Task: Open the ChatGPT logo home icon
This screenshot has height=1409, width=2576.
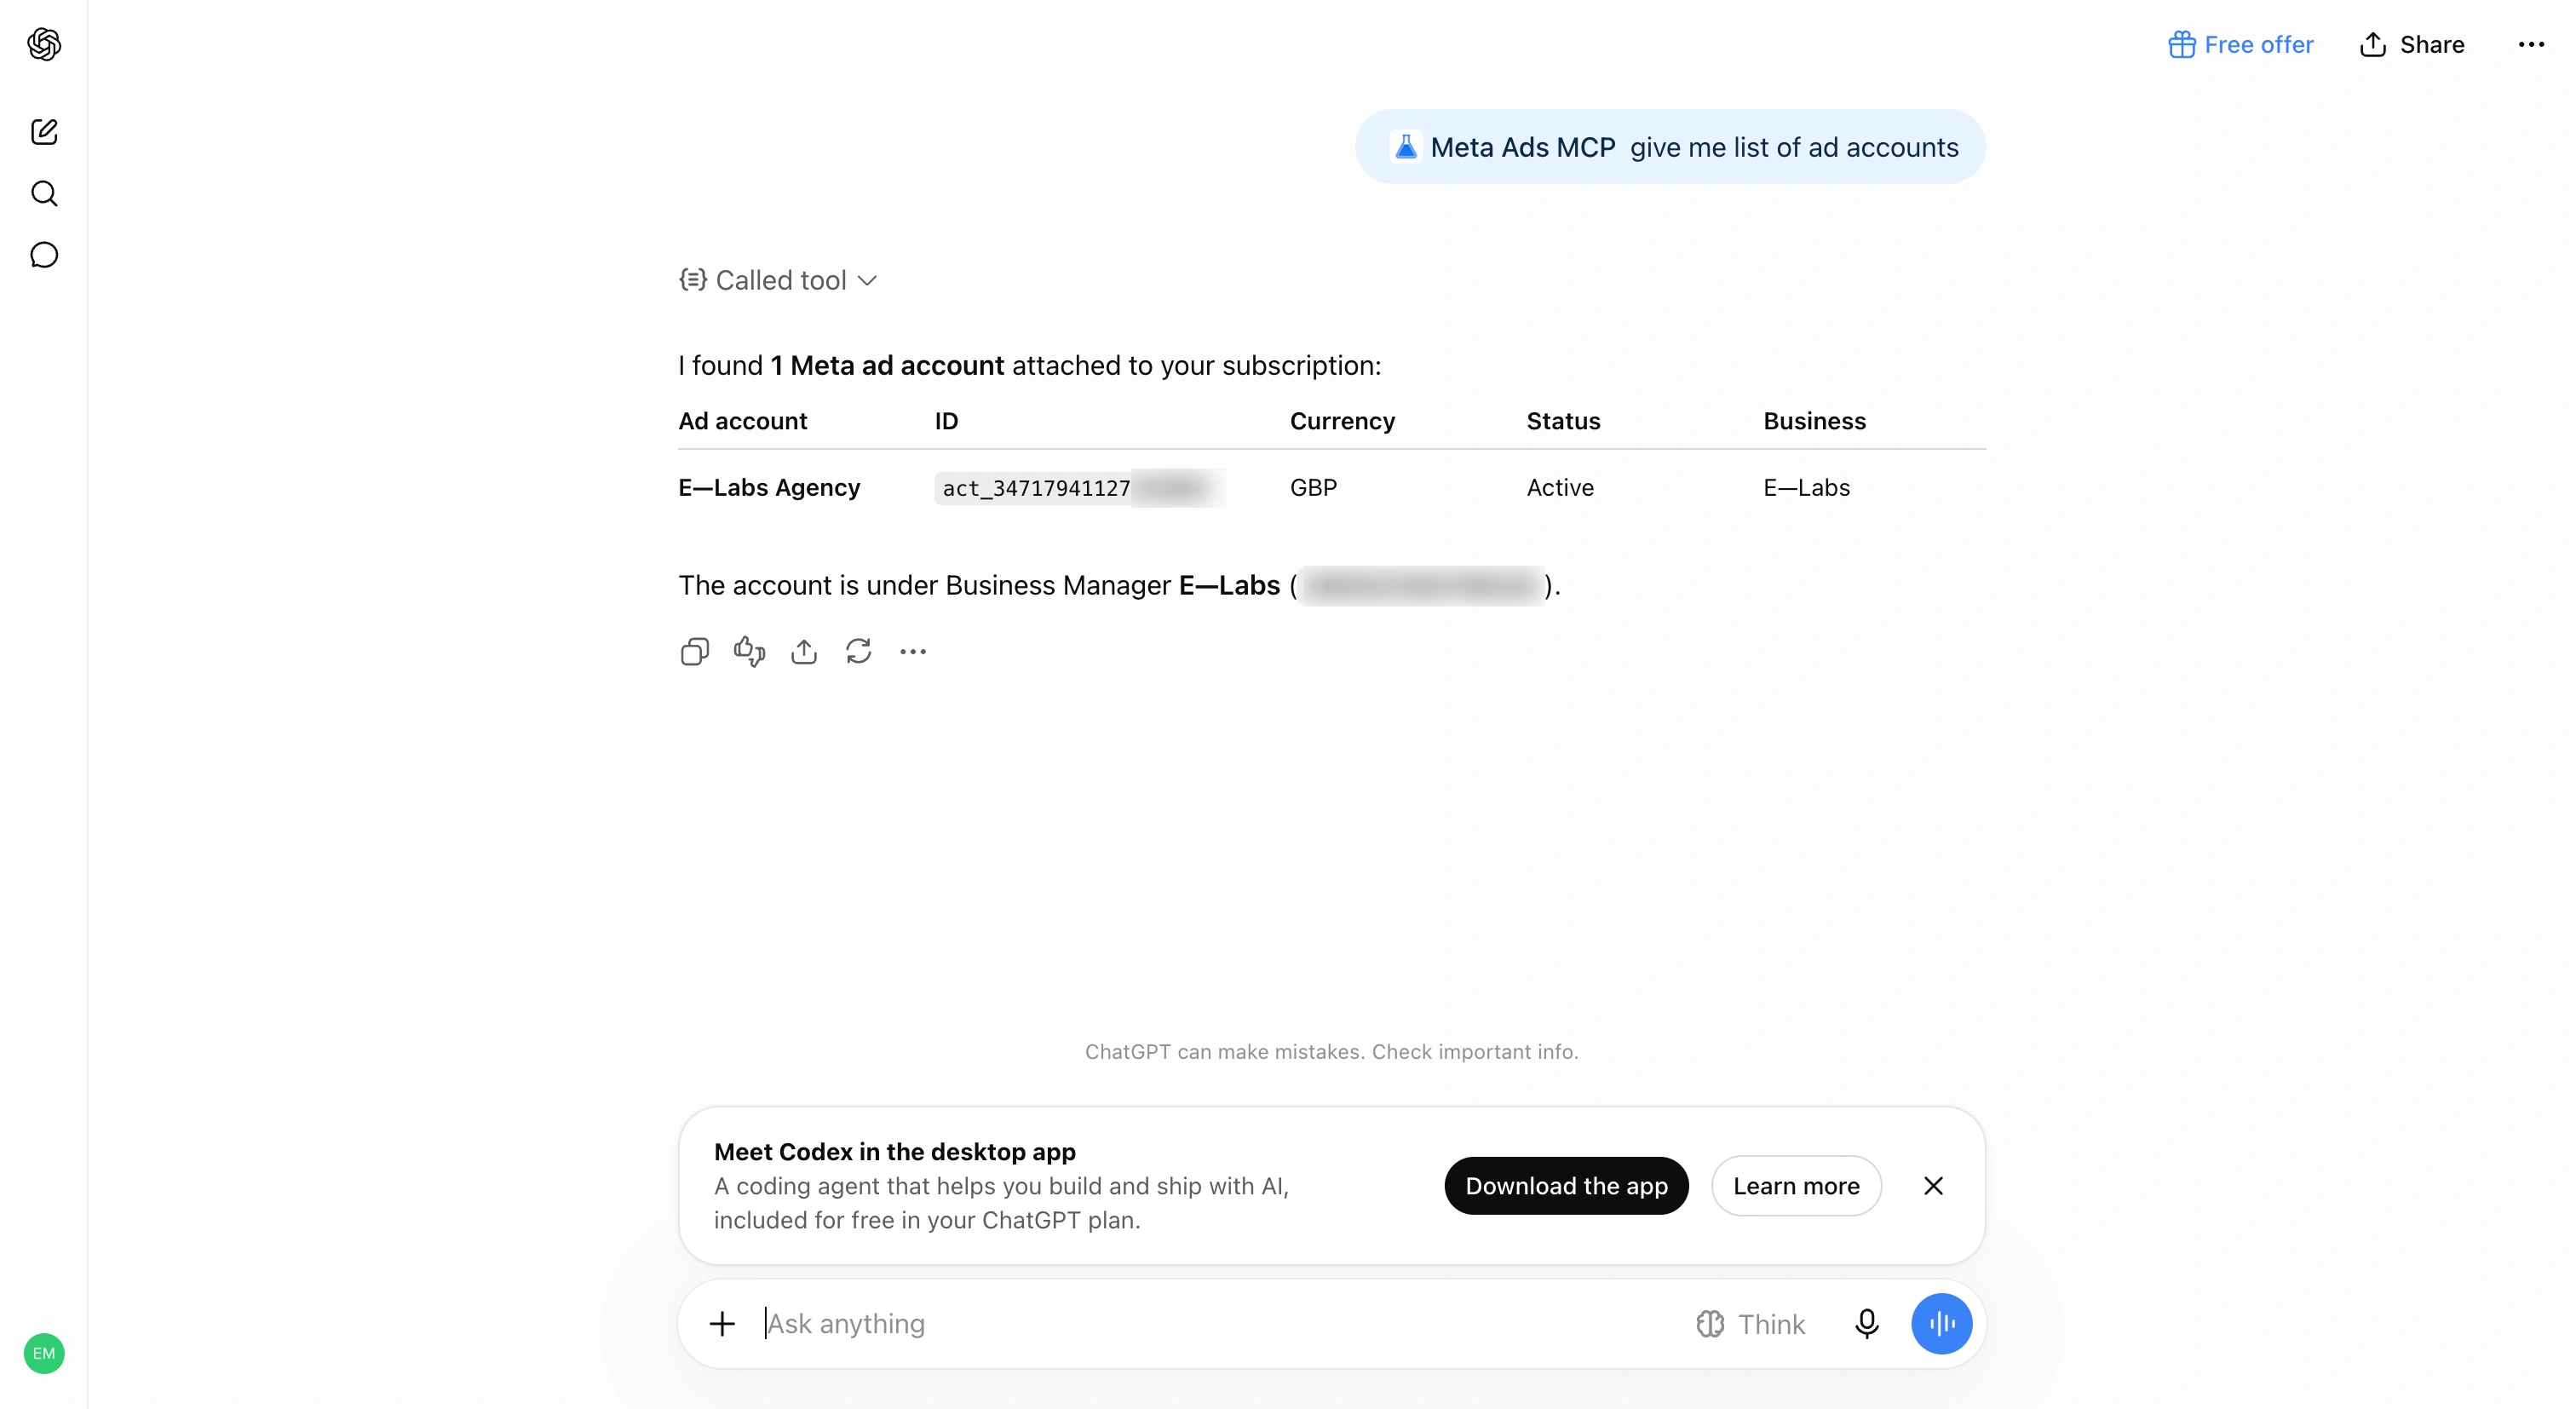Action: click(44, 44)
